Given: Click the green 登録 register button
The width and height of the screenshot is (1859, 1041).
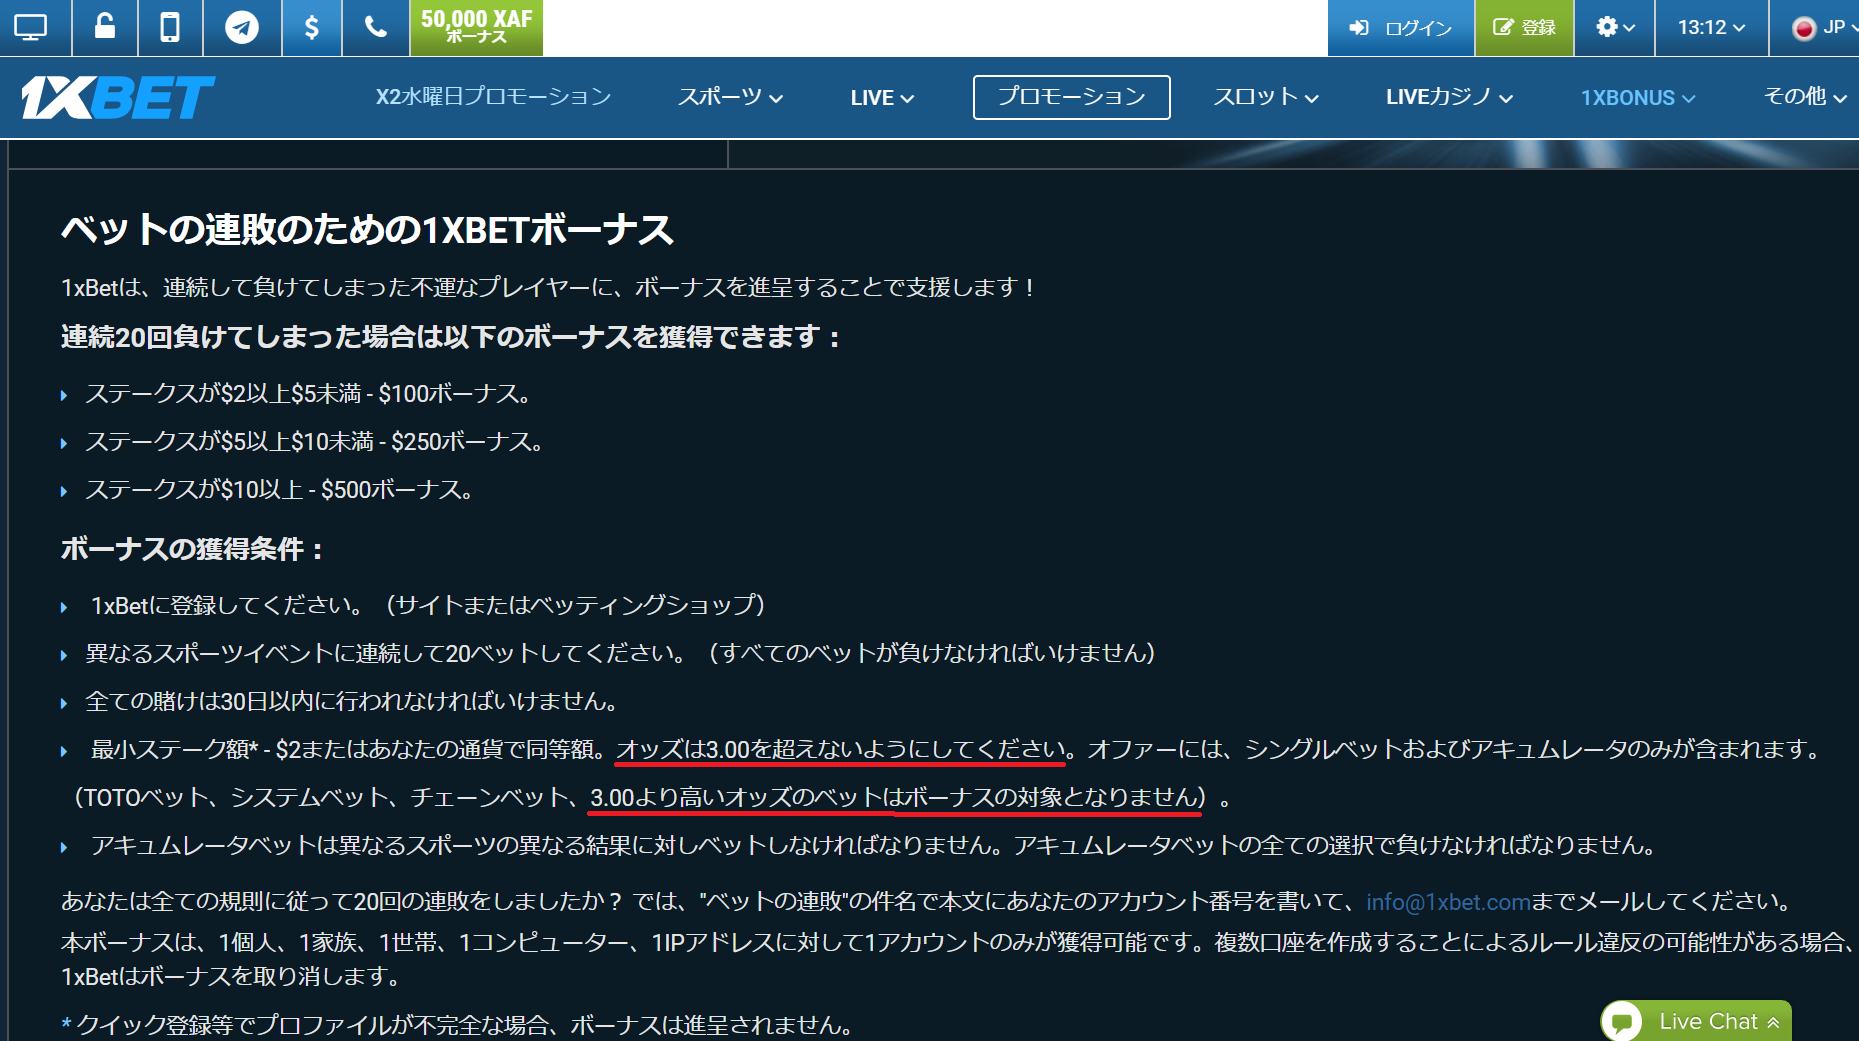Looking at the screenshot, I should [x=1524, y=27].
